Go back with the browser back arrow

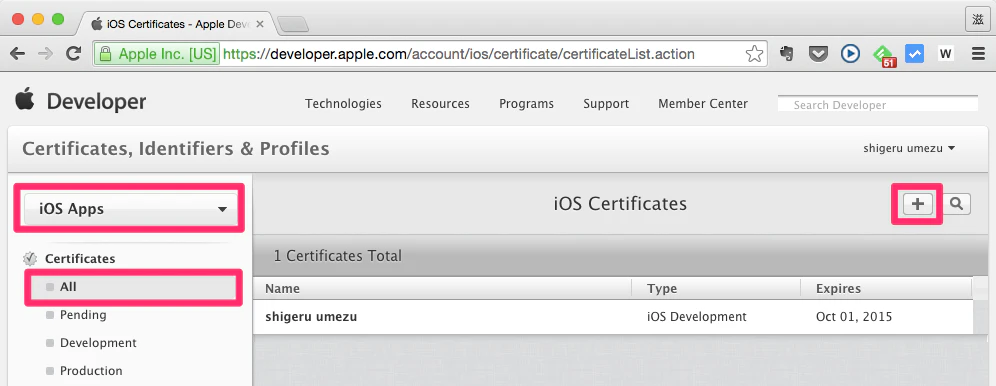click(17, 54)
